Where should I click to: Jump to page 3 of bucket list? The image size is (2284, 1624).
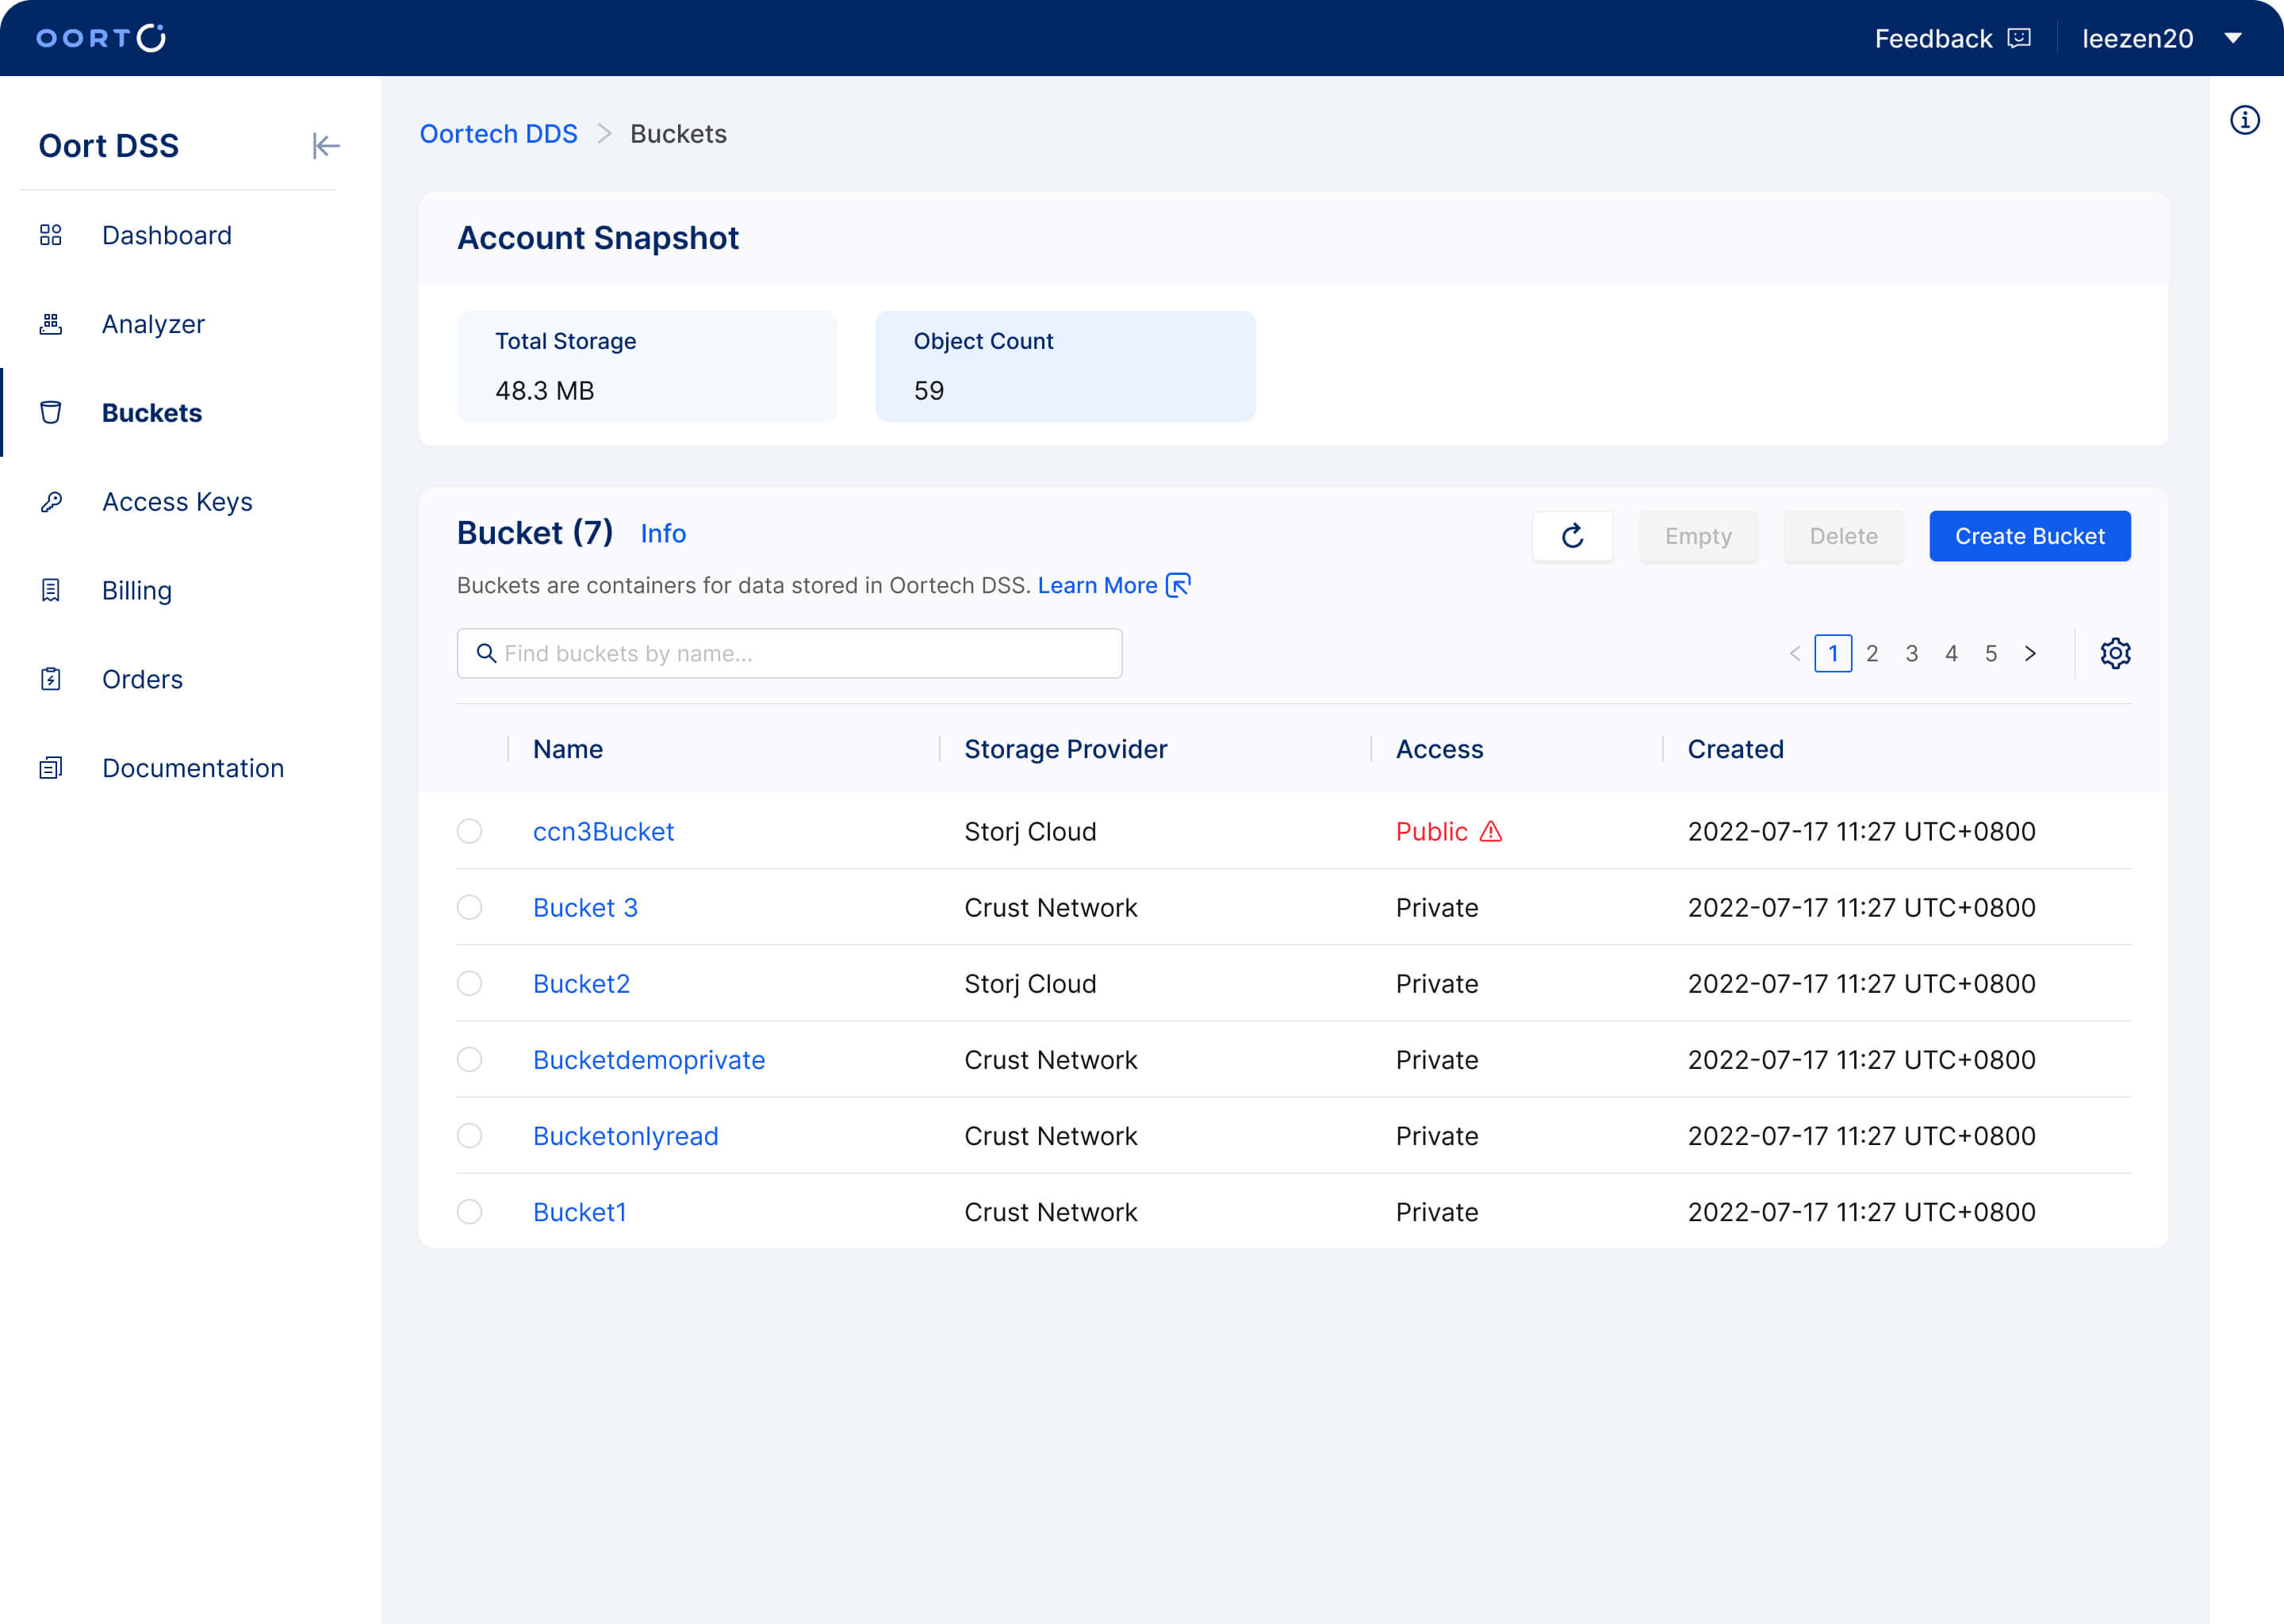(1911, 653)
